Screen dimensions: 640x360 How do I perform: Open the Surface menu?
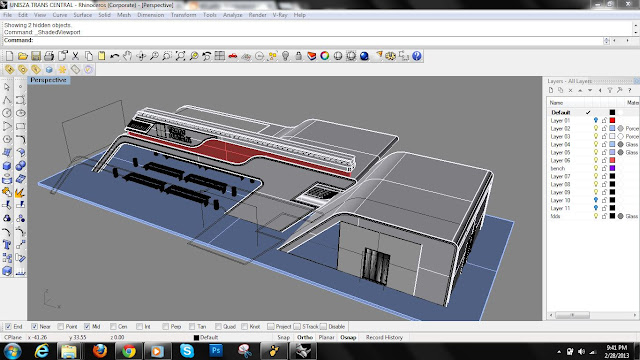[82, 15]
